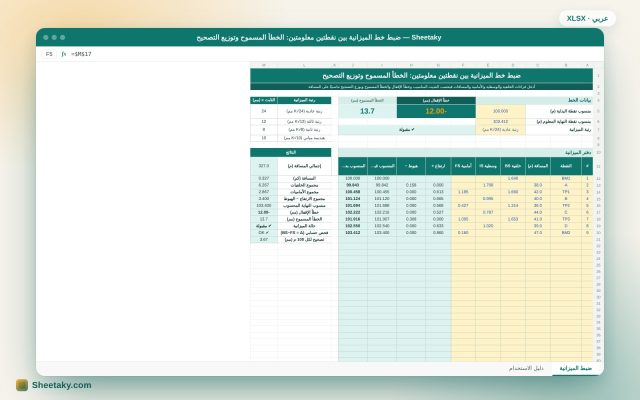Image resolution: width=640 pixels, height=400 pixels.
Task: Select the ✓ مقبولة status cell under closing error
Action: point(407,130)
